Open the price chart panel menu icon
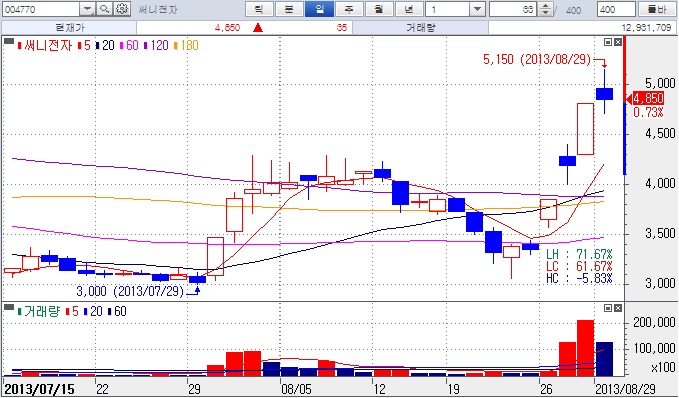This screenshot has height=398, width=679. click(x=8, y=42)
